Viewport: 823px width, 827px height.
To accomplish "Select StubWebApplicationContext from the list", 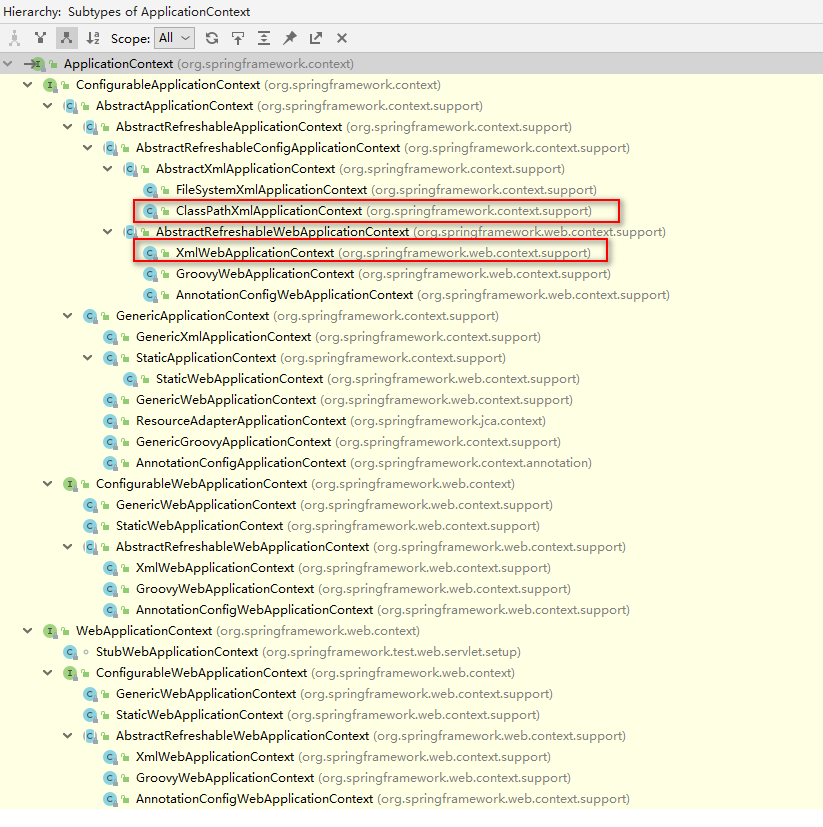I will (177, 651).
